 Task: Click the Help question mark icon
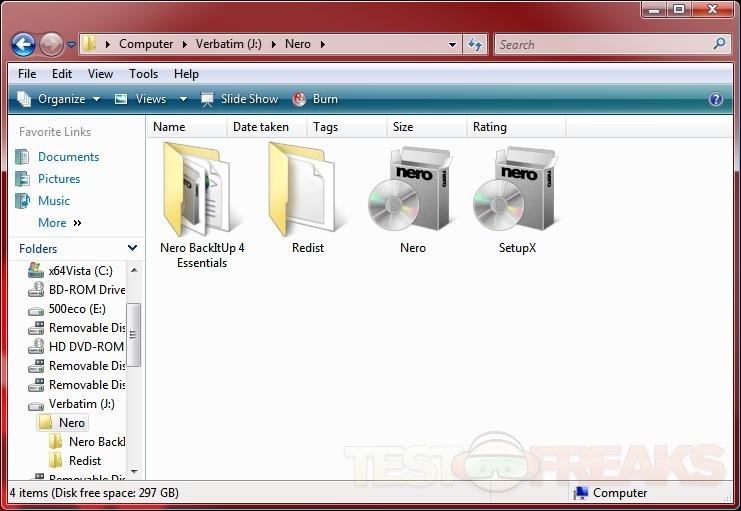(715, 99)
